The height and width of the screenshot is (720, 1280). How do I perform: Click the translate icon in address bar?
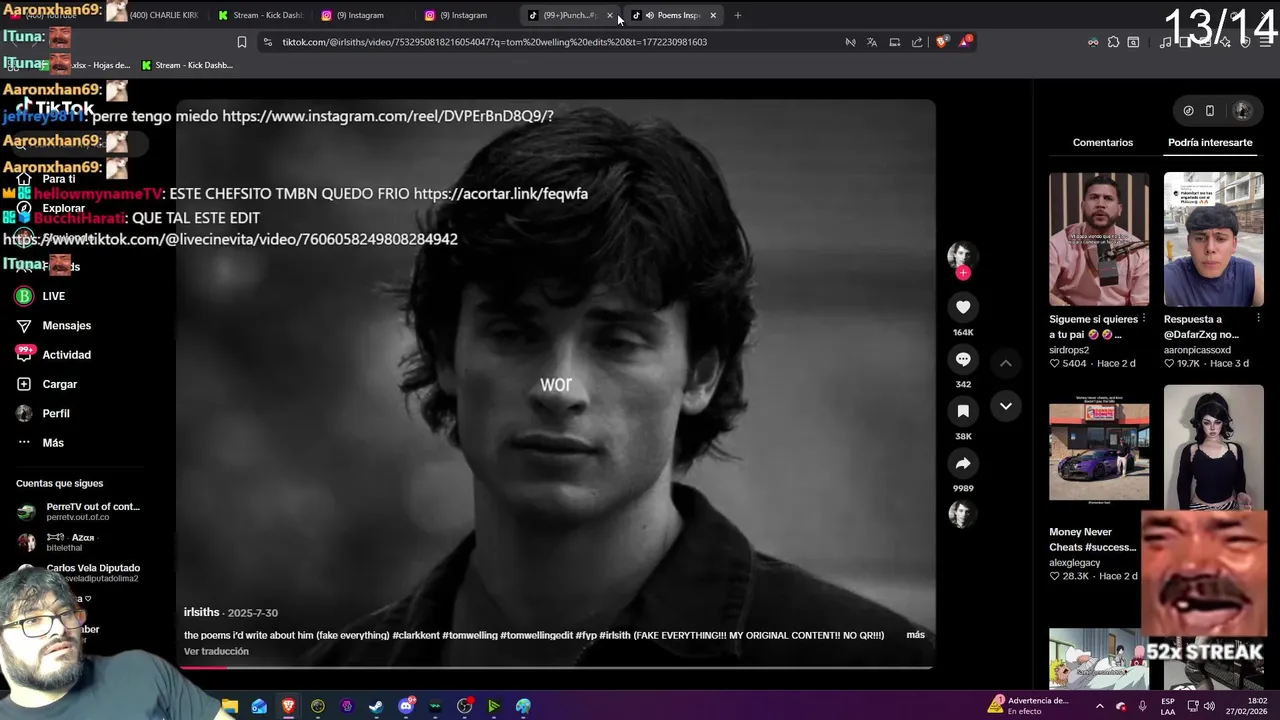[x=872, y=42]
